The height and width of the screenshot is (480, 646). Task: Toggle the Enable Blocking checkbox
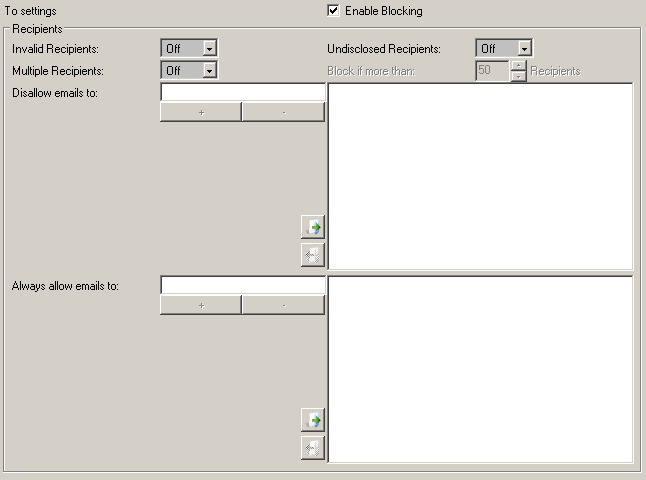coord(334,11)
